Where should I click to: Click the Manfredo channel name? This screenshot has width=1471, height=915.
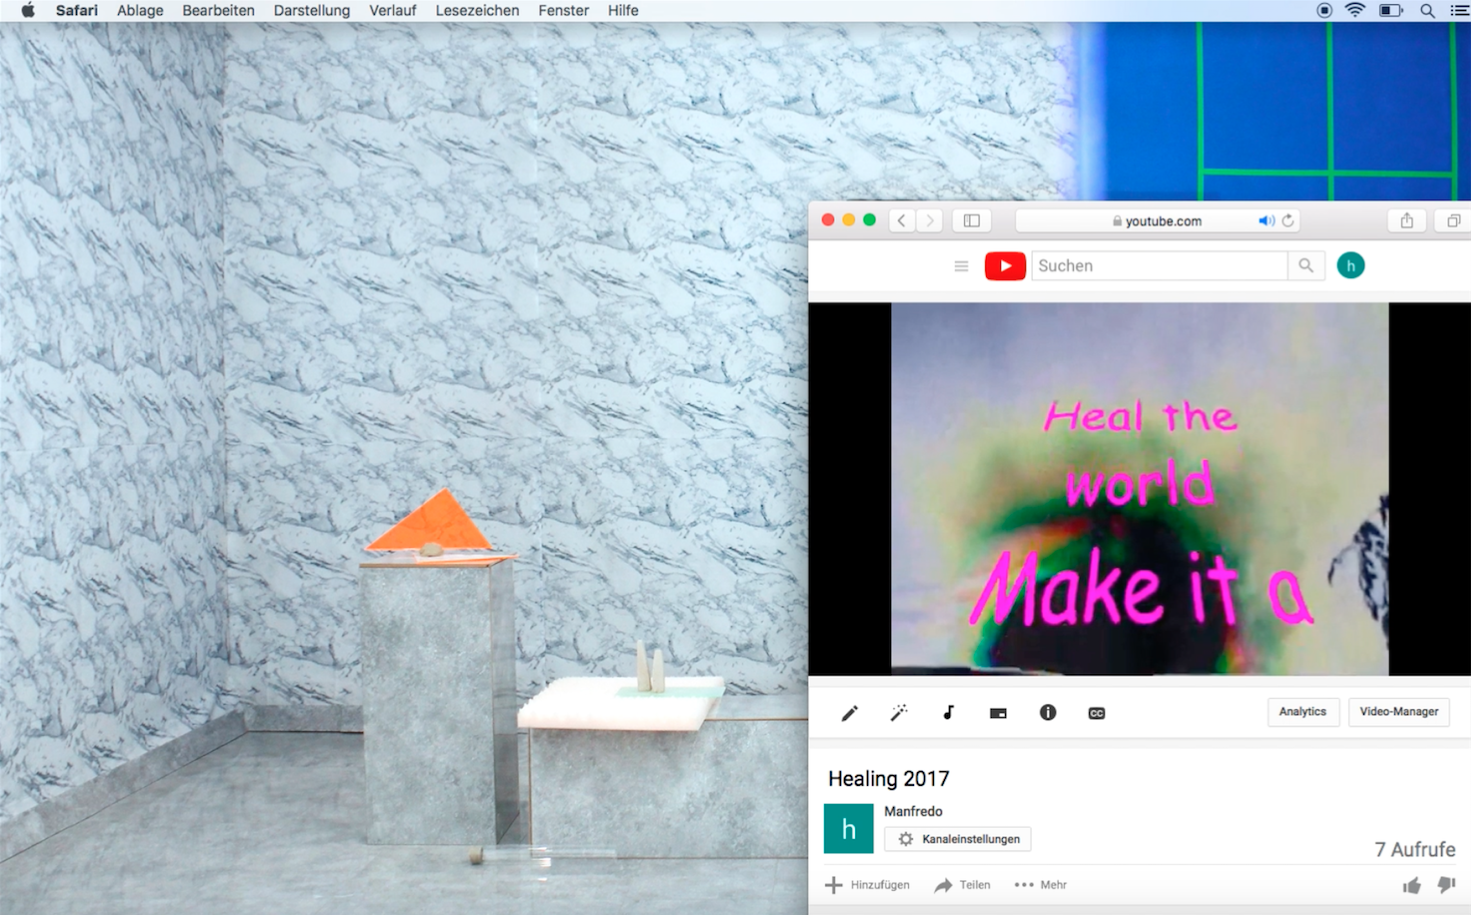(913, 811)
